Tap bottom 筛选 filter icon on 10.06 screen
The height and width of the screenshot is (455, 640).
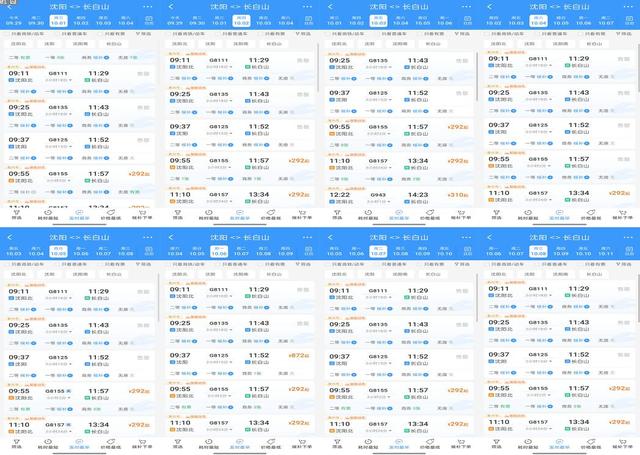(x=178, y=444)
